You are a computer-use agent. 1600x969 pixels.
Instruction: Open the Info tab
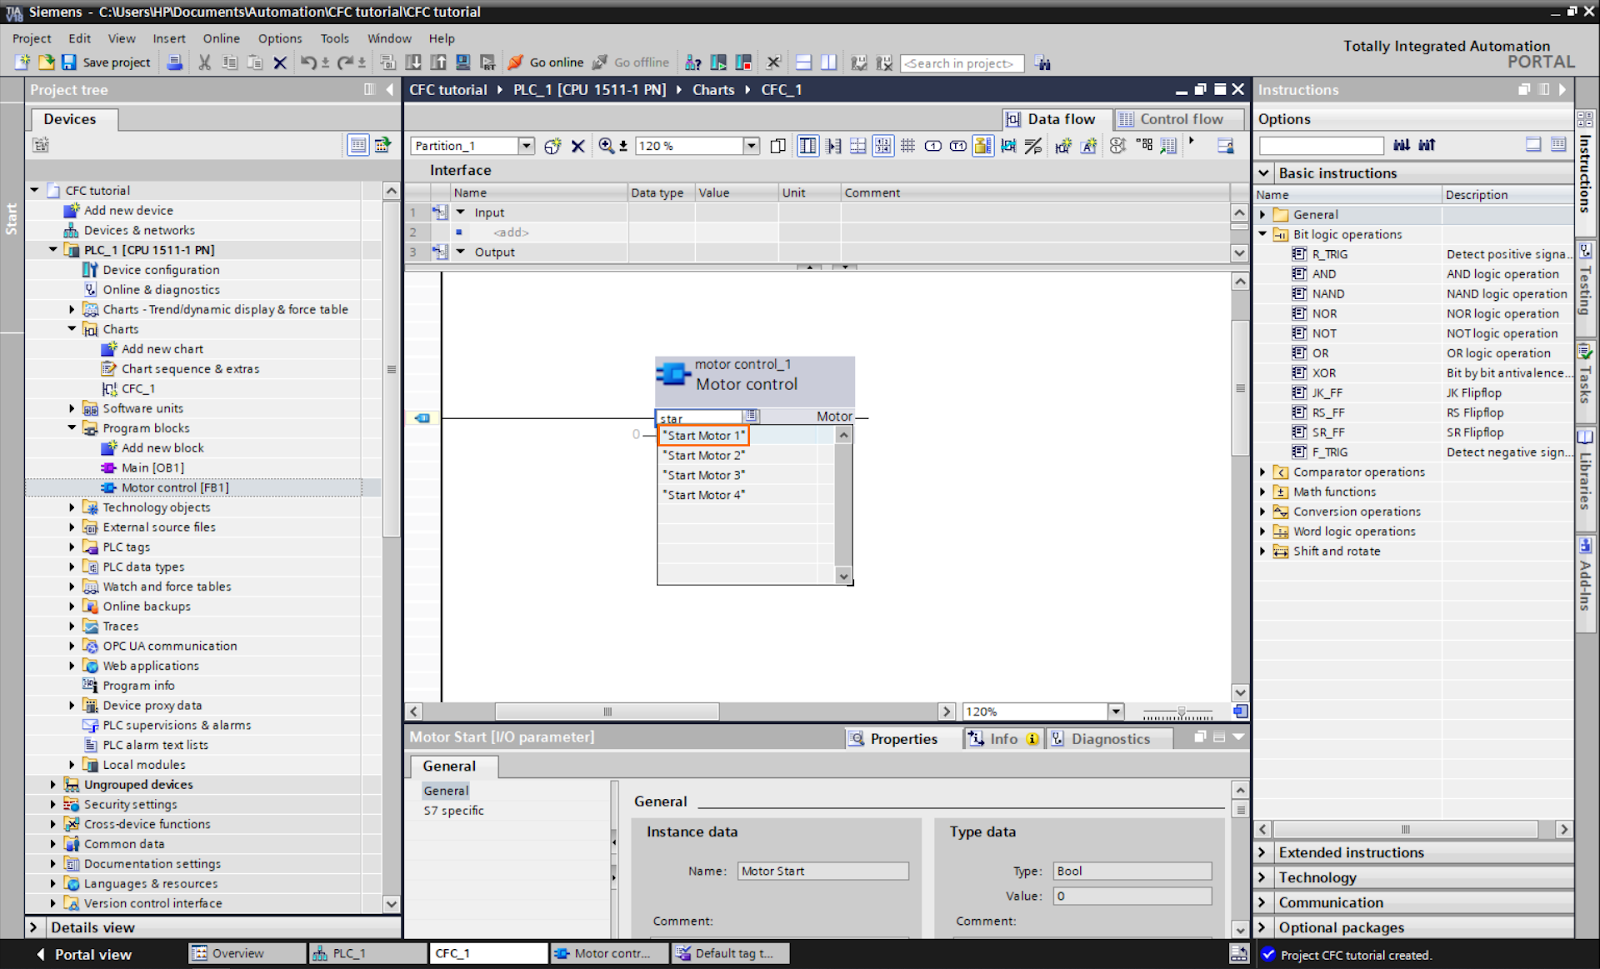tap(1003, 739)
